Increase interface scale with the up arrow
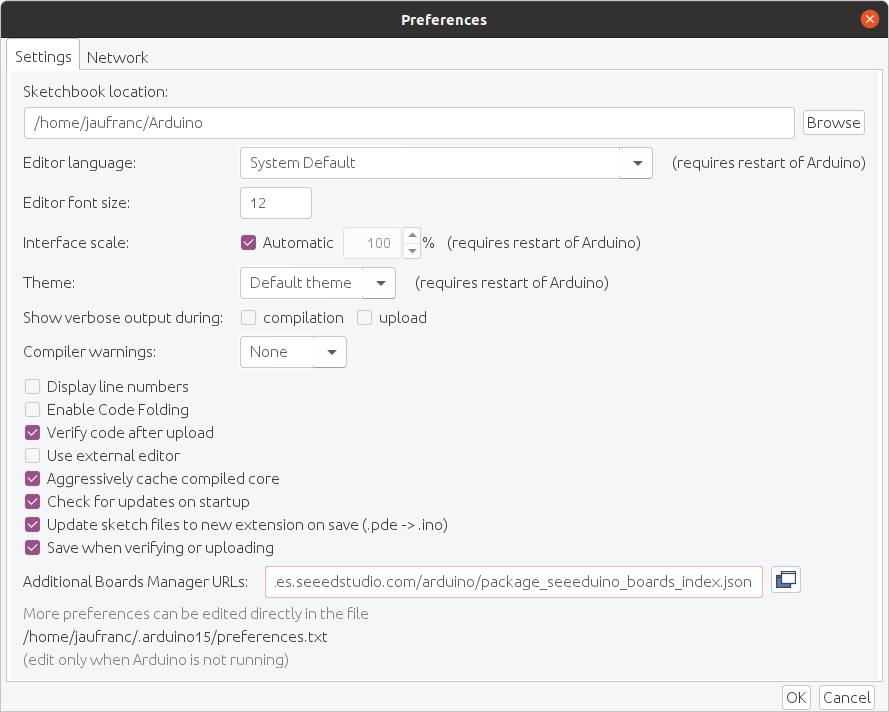This screenshot has height=712, width=889. 412,235
